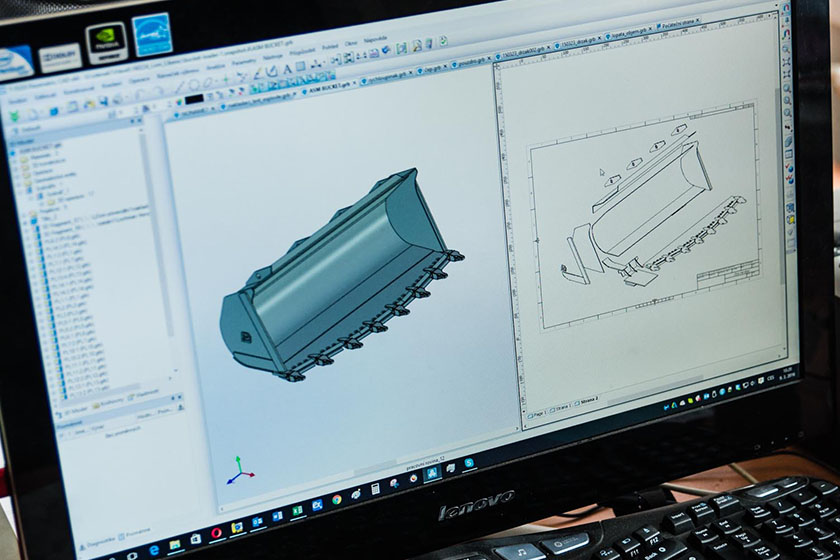Switch to the 3D Model panel tab

tap(77, 409)
